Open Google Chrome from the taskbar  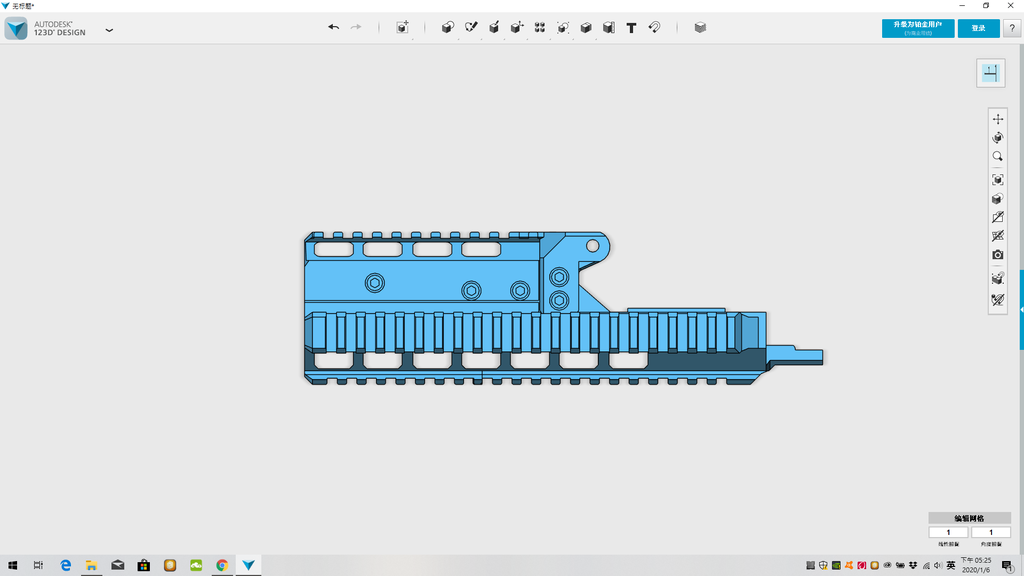point(222,566)
